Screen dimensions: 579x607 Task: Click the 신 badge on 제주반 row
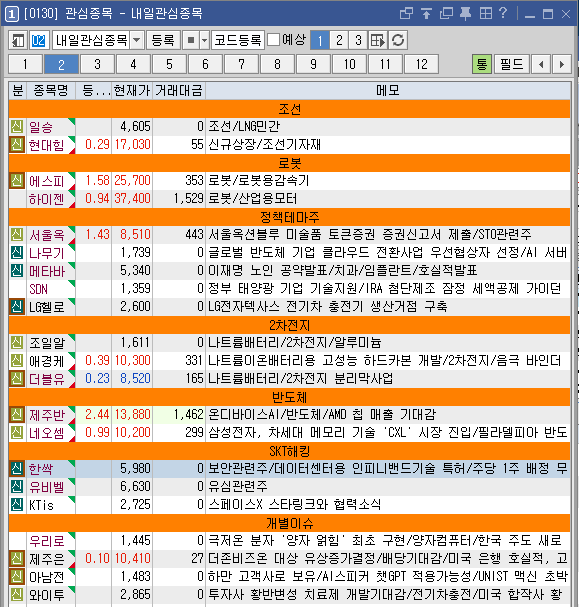pos(17,415)
